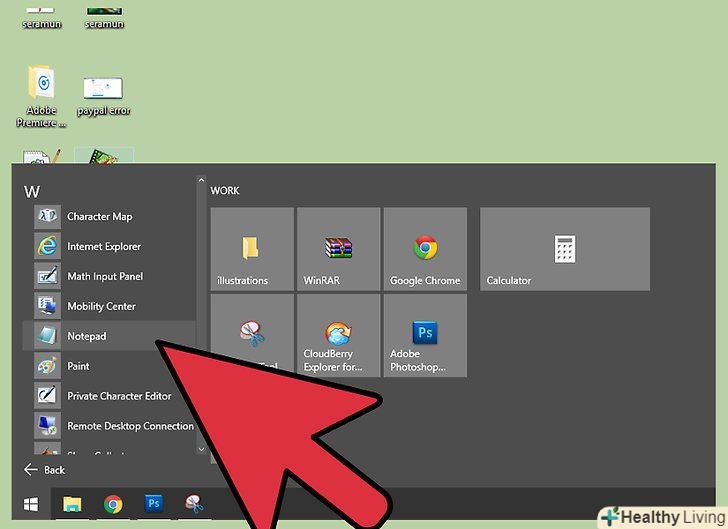This screenshot has width=728, height=529.
Task: Open Math Input Panel
Action: 104,277
